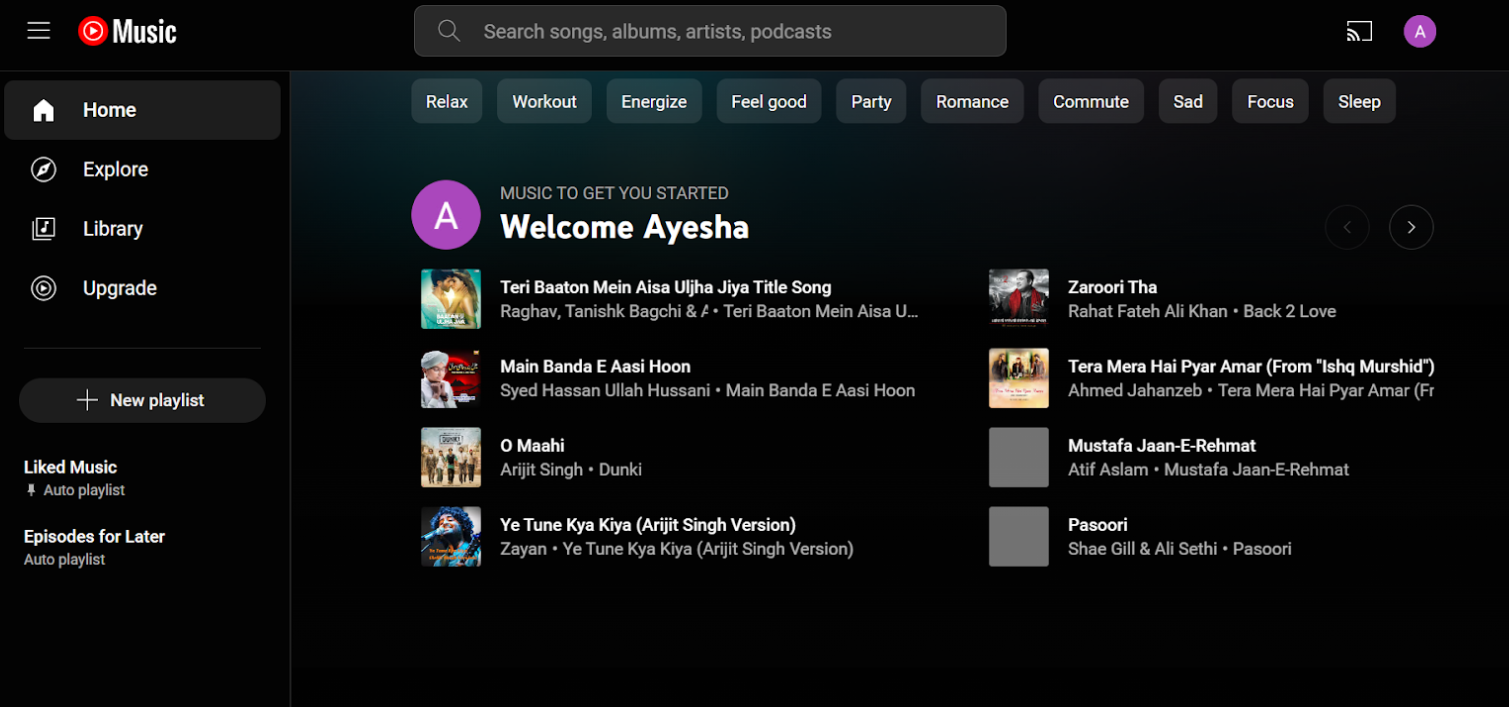This screenshot has height=707, width=1509.
Task: Open artist Rahat Fateh Ali Khan
Action: click(1147, 311)
